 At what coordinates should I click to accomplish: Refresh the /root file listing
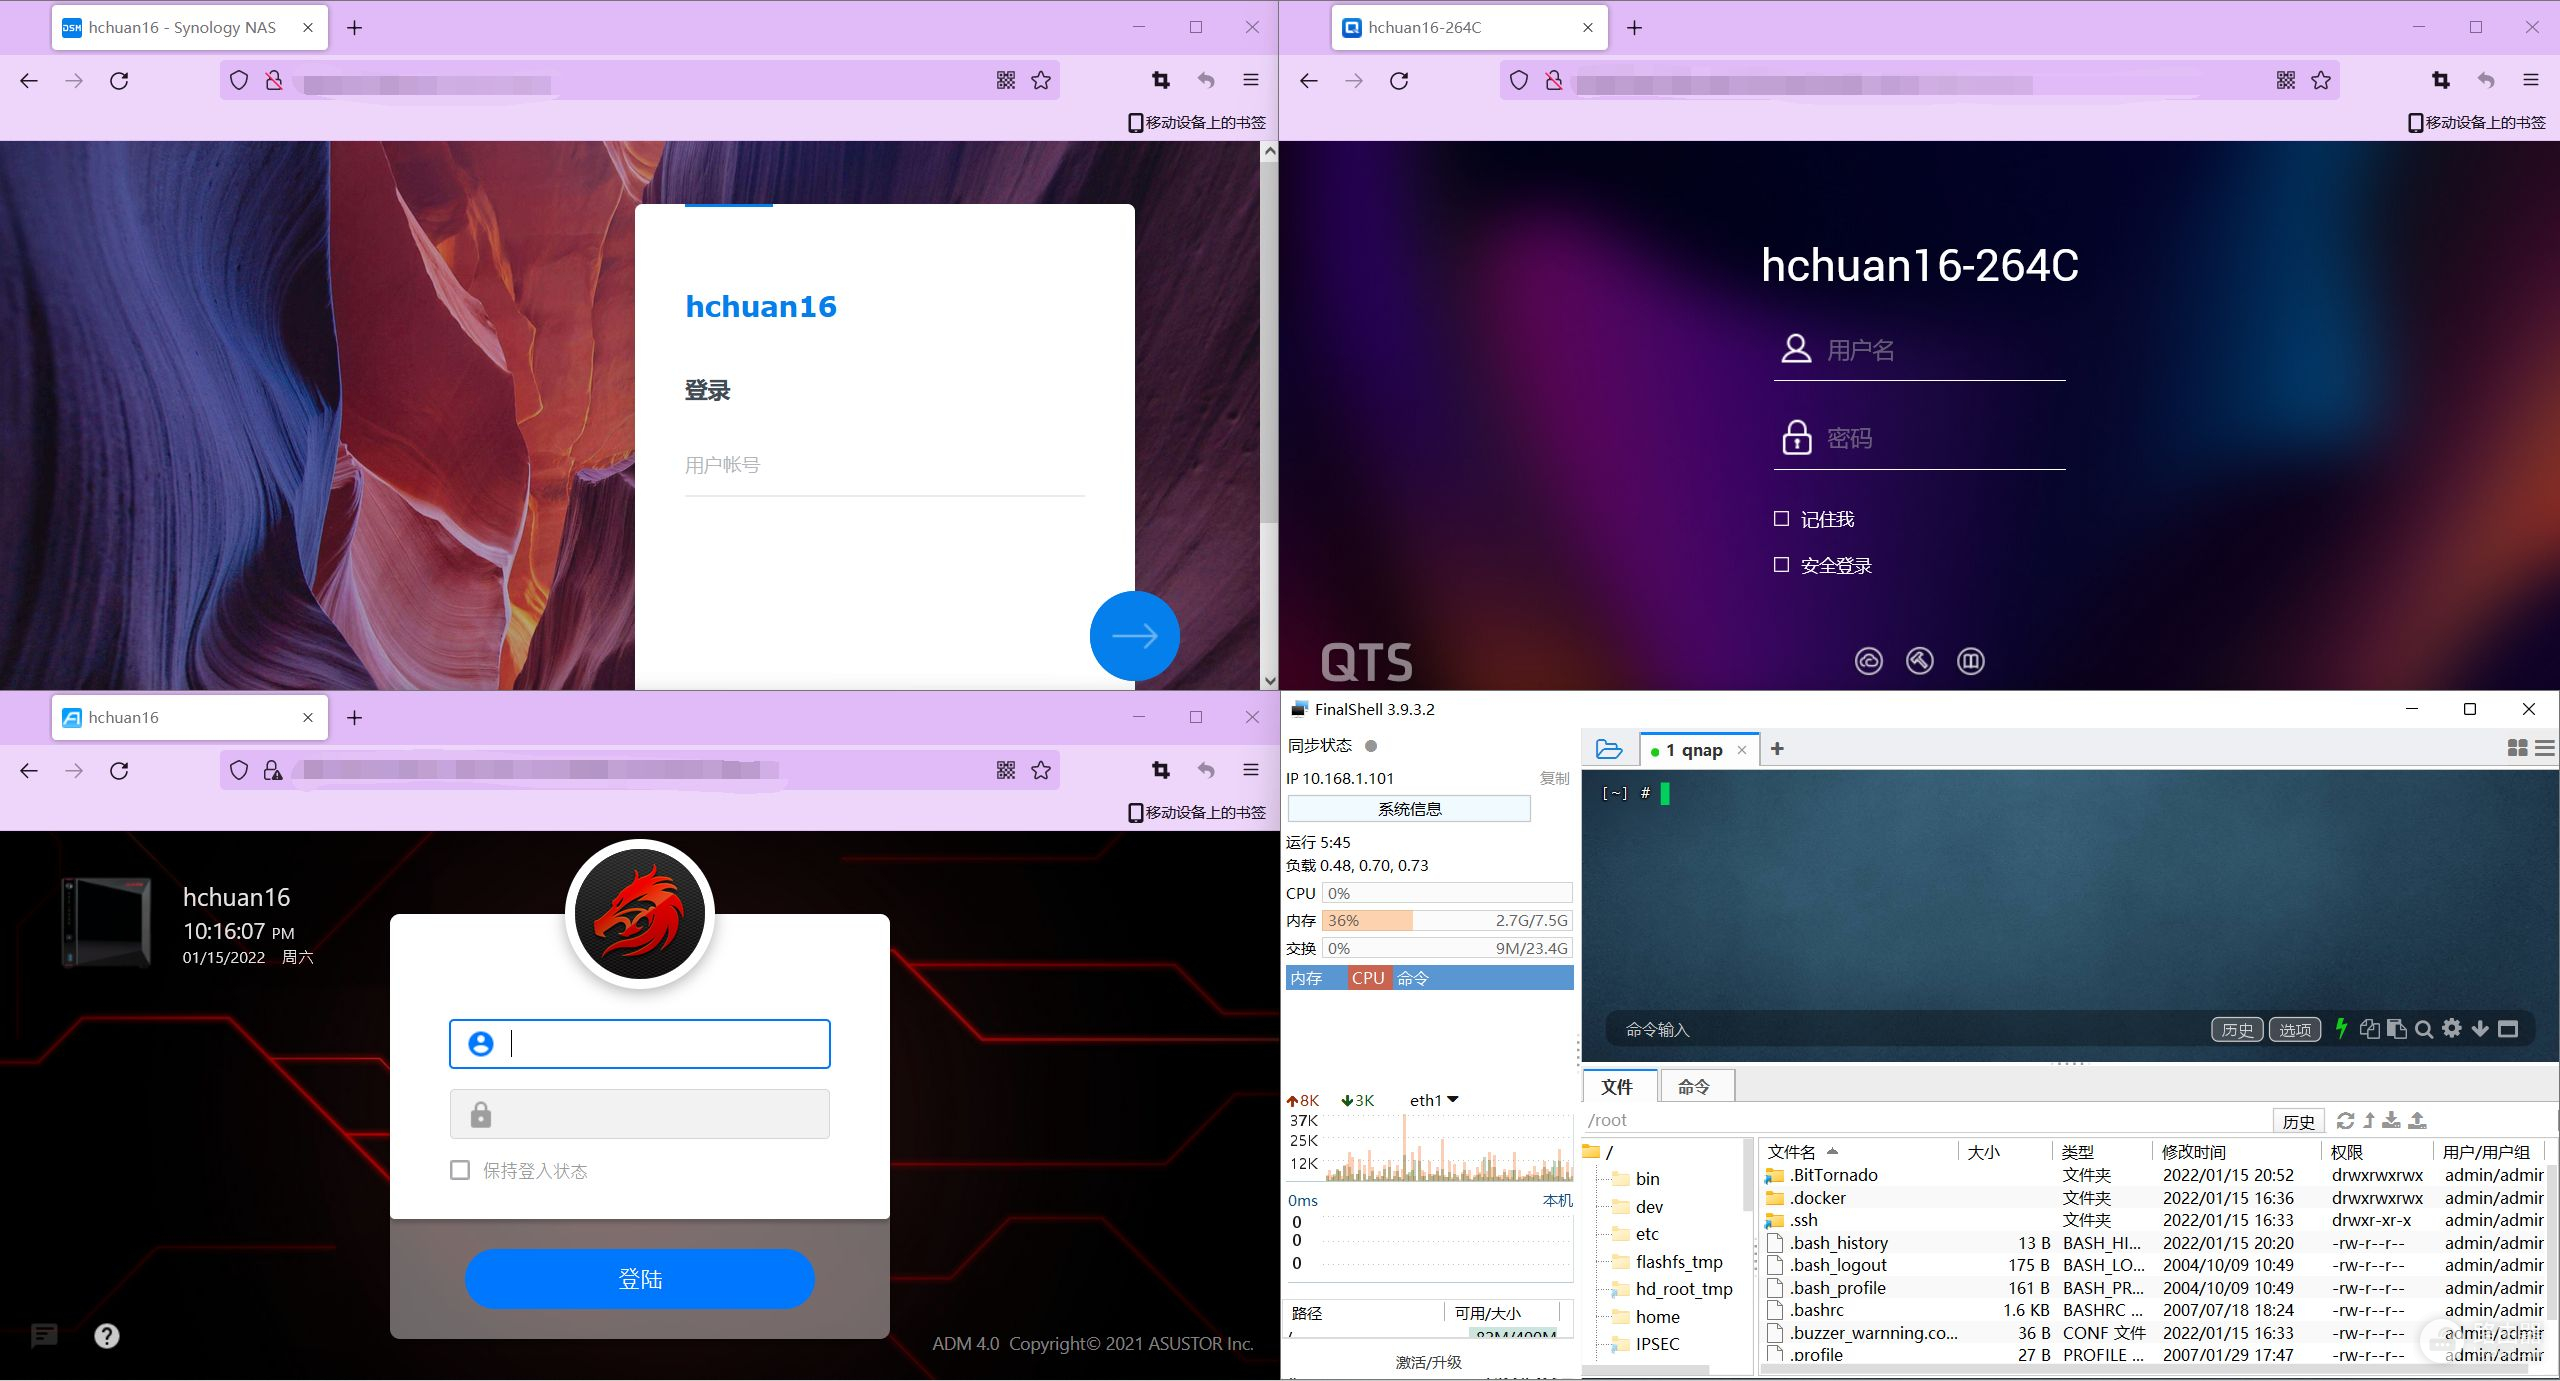point(2345,1120)
